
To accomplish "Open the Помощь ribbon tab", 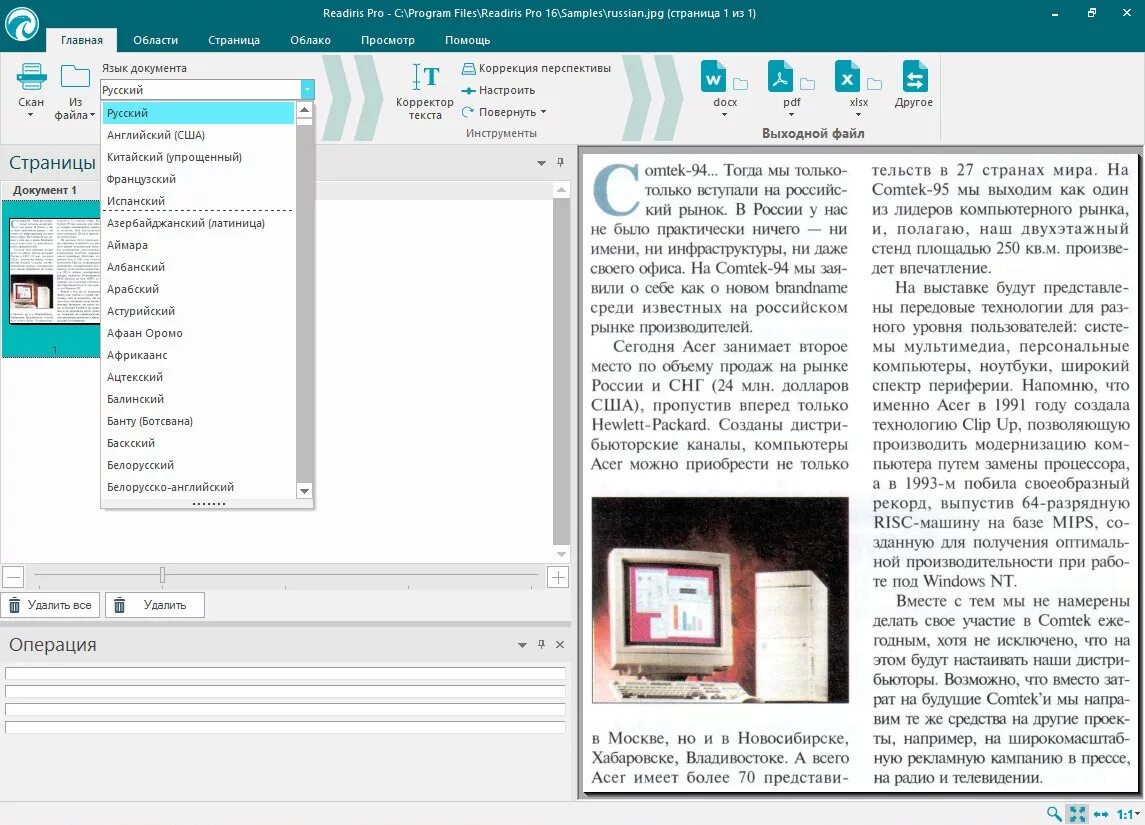I will (467, 40).
